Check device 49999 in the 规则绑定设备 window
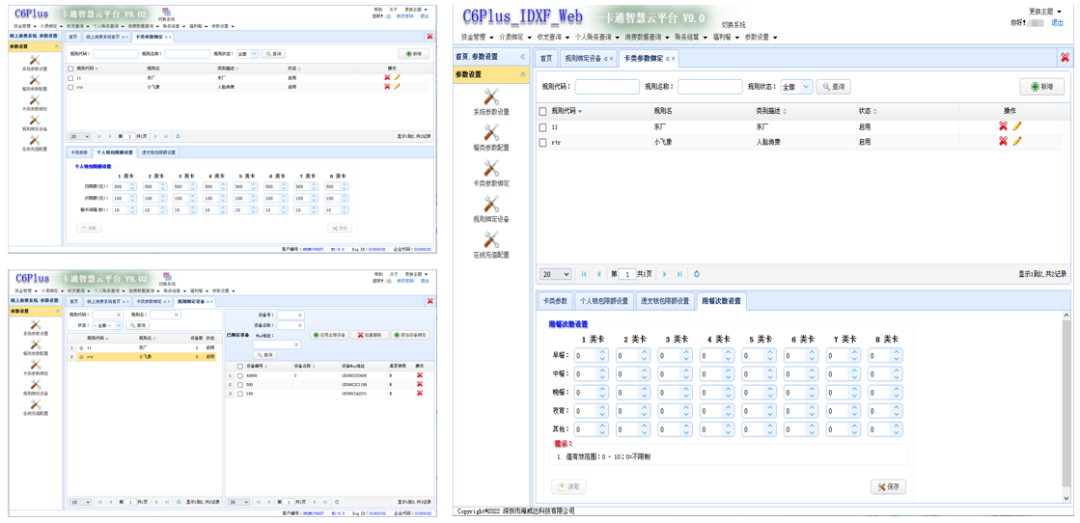Image resolution: width=1080 pixels, height=523 pixels. [240, 376]
